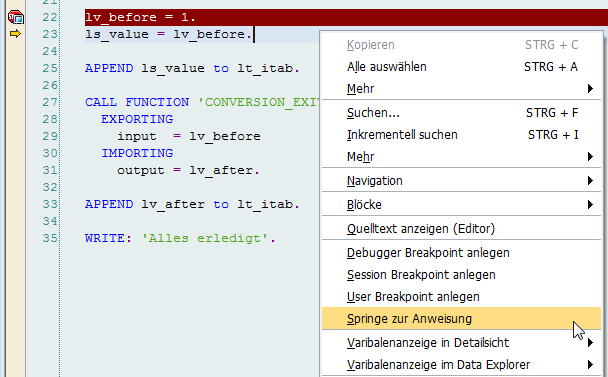Click the EXPORTING keyword on line 28

[x=137, y=119]
